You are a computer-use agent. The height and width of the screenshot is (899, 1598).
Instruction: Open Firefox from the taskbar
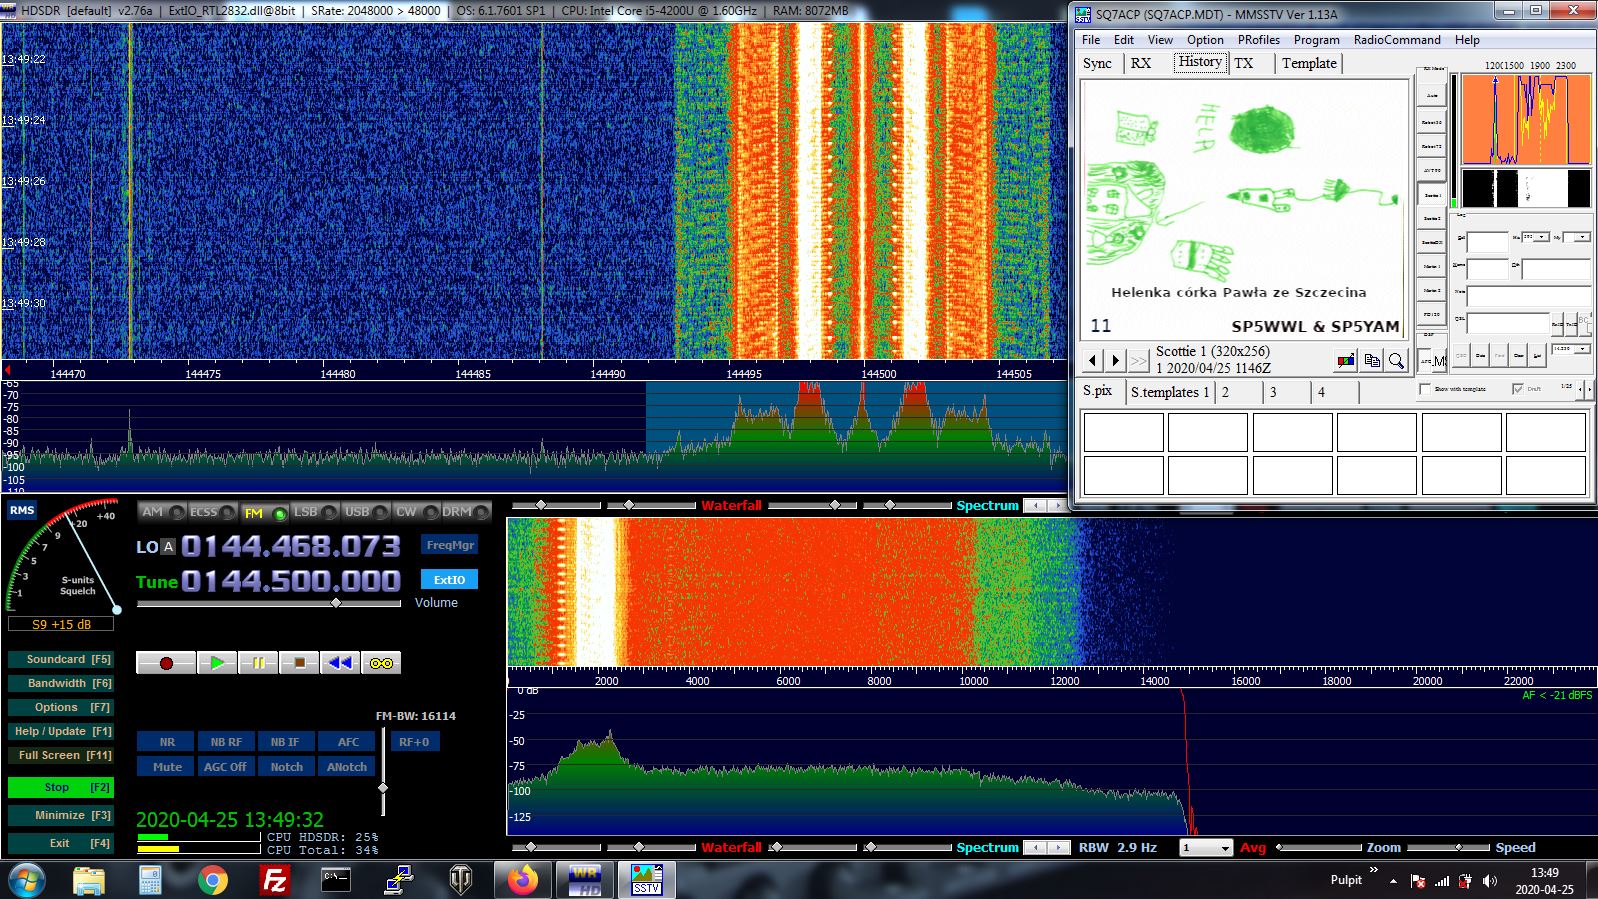point(522,880)
